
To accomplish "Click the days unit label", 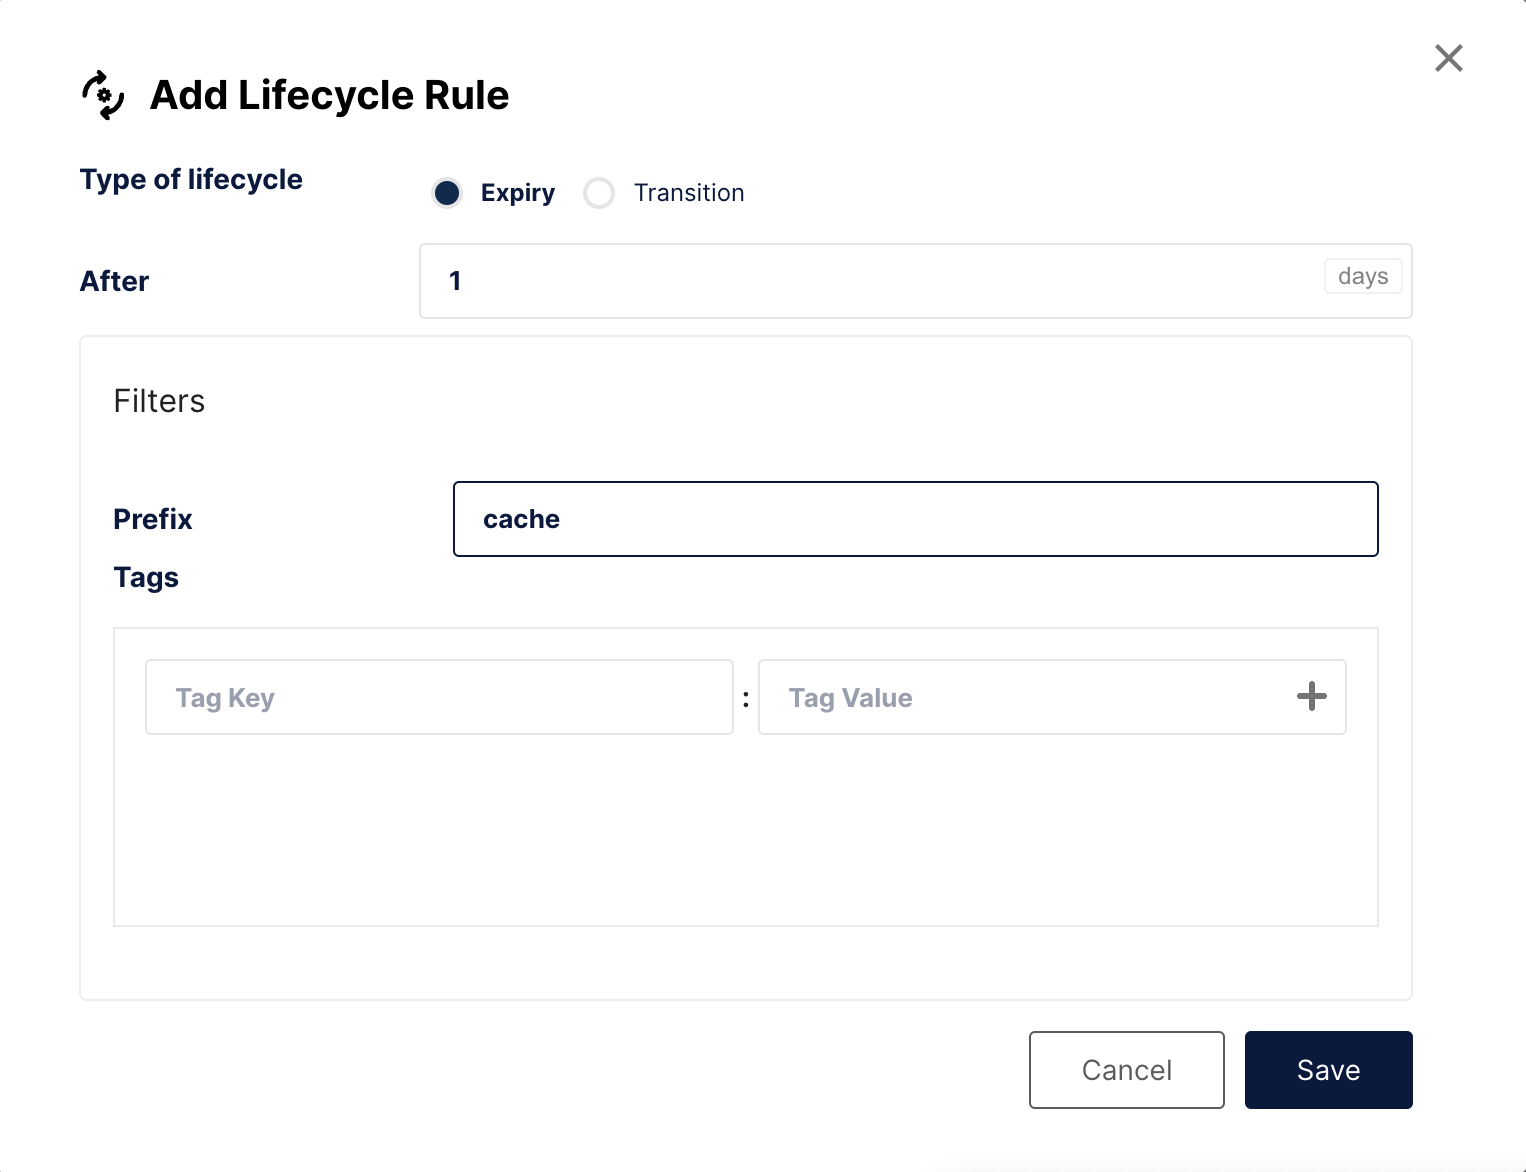I will coord(1362,276).
